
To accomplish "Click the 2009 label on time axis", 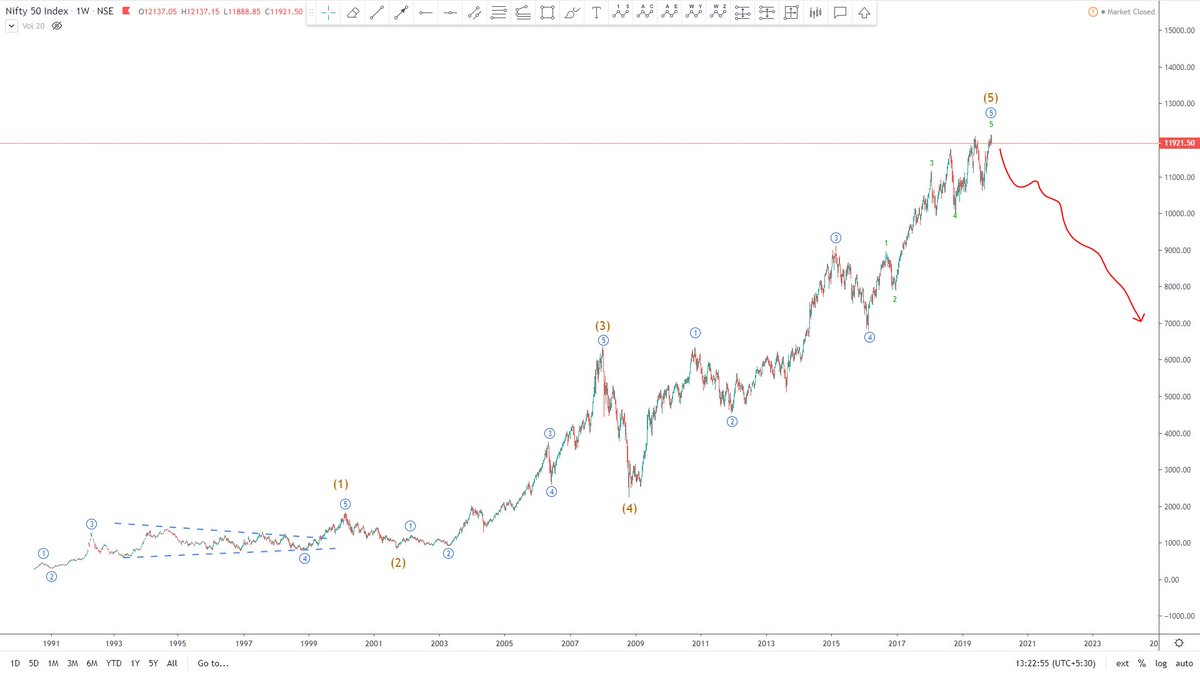I will point(635,643).
